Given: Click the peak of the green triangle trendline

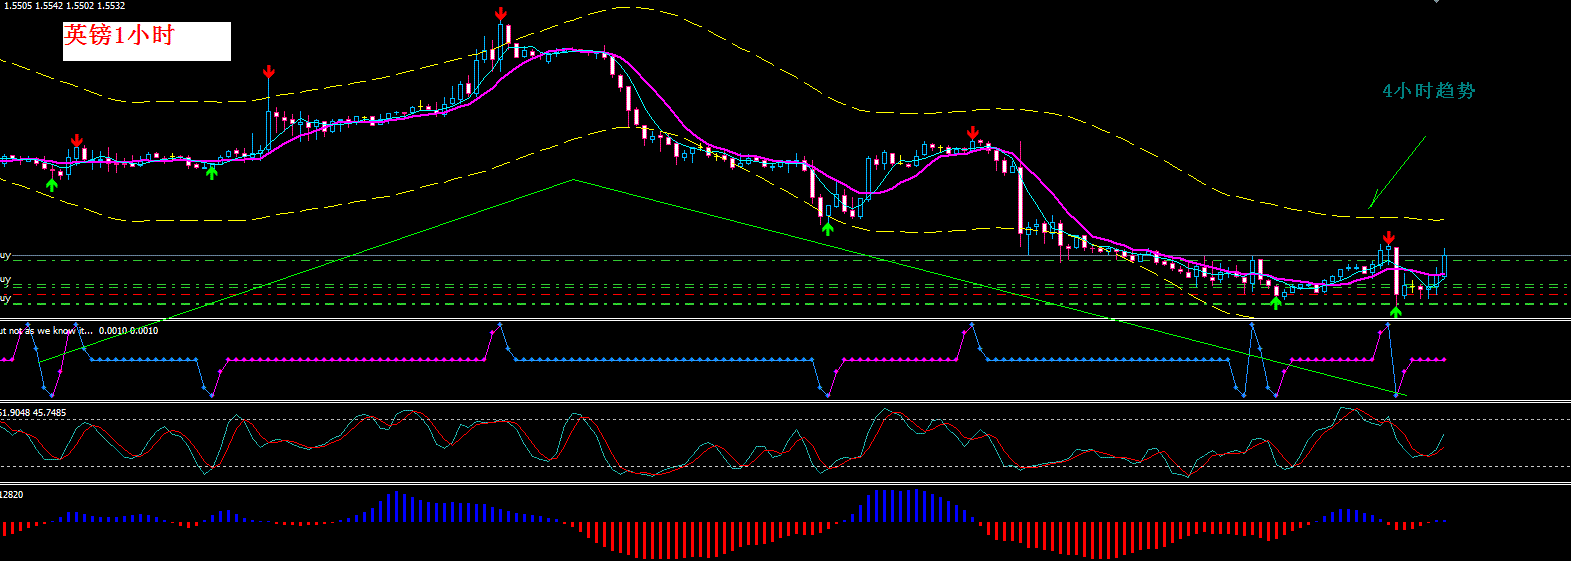Looking at the screenshot, I should point(574,180).
